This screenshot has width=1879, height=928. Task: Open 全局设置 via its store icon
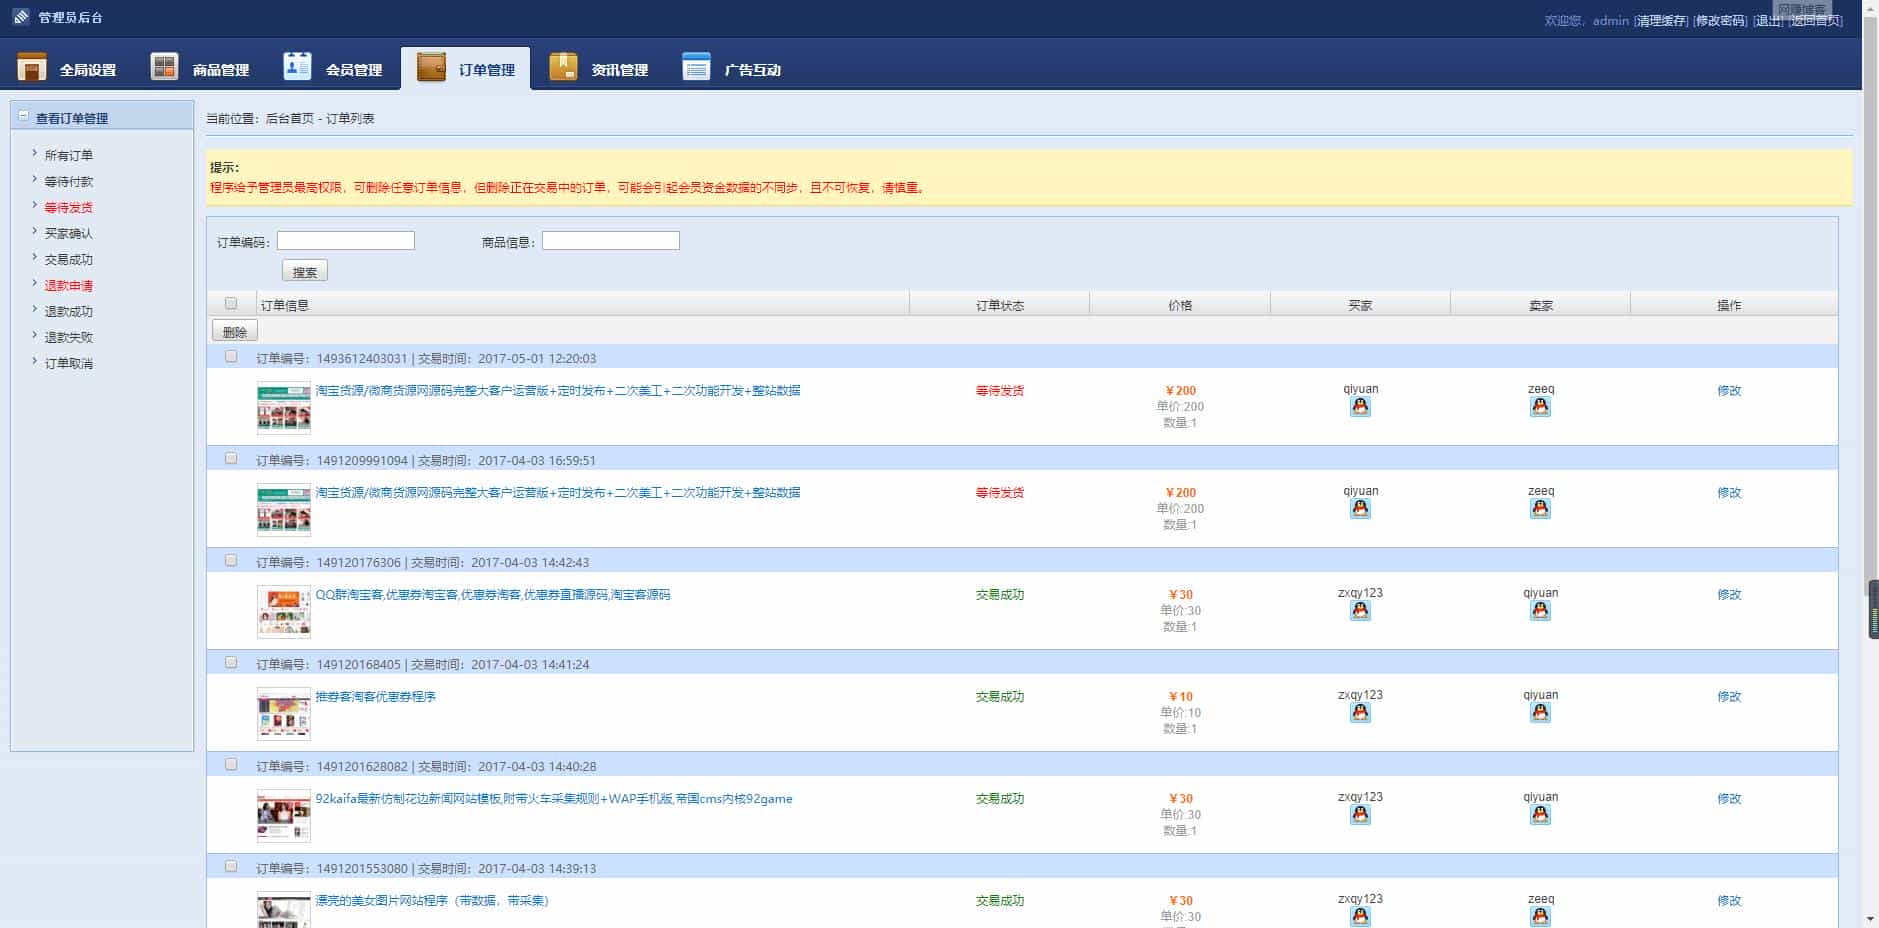click(32, 68)
